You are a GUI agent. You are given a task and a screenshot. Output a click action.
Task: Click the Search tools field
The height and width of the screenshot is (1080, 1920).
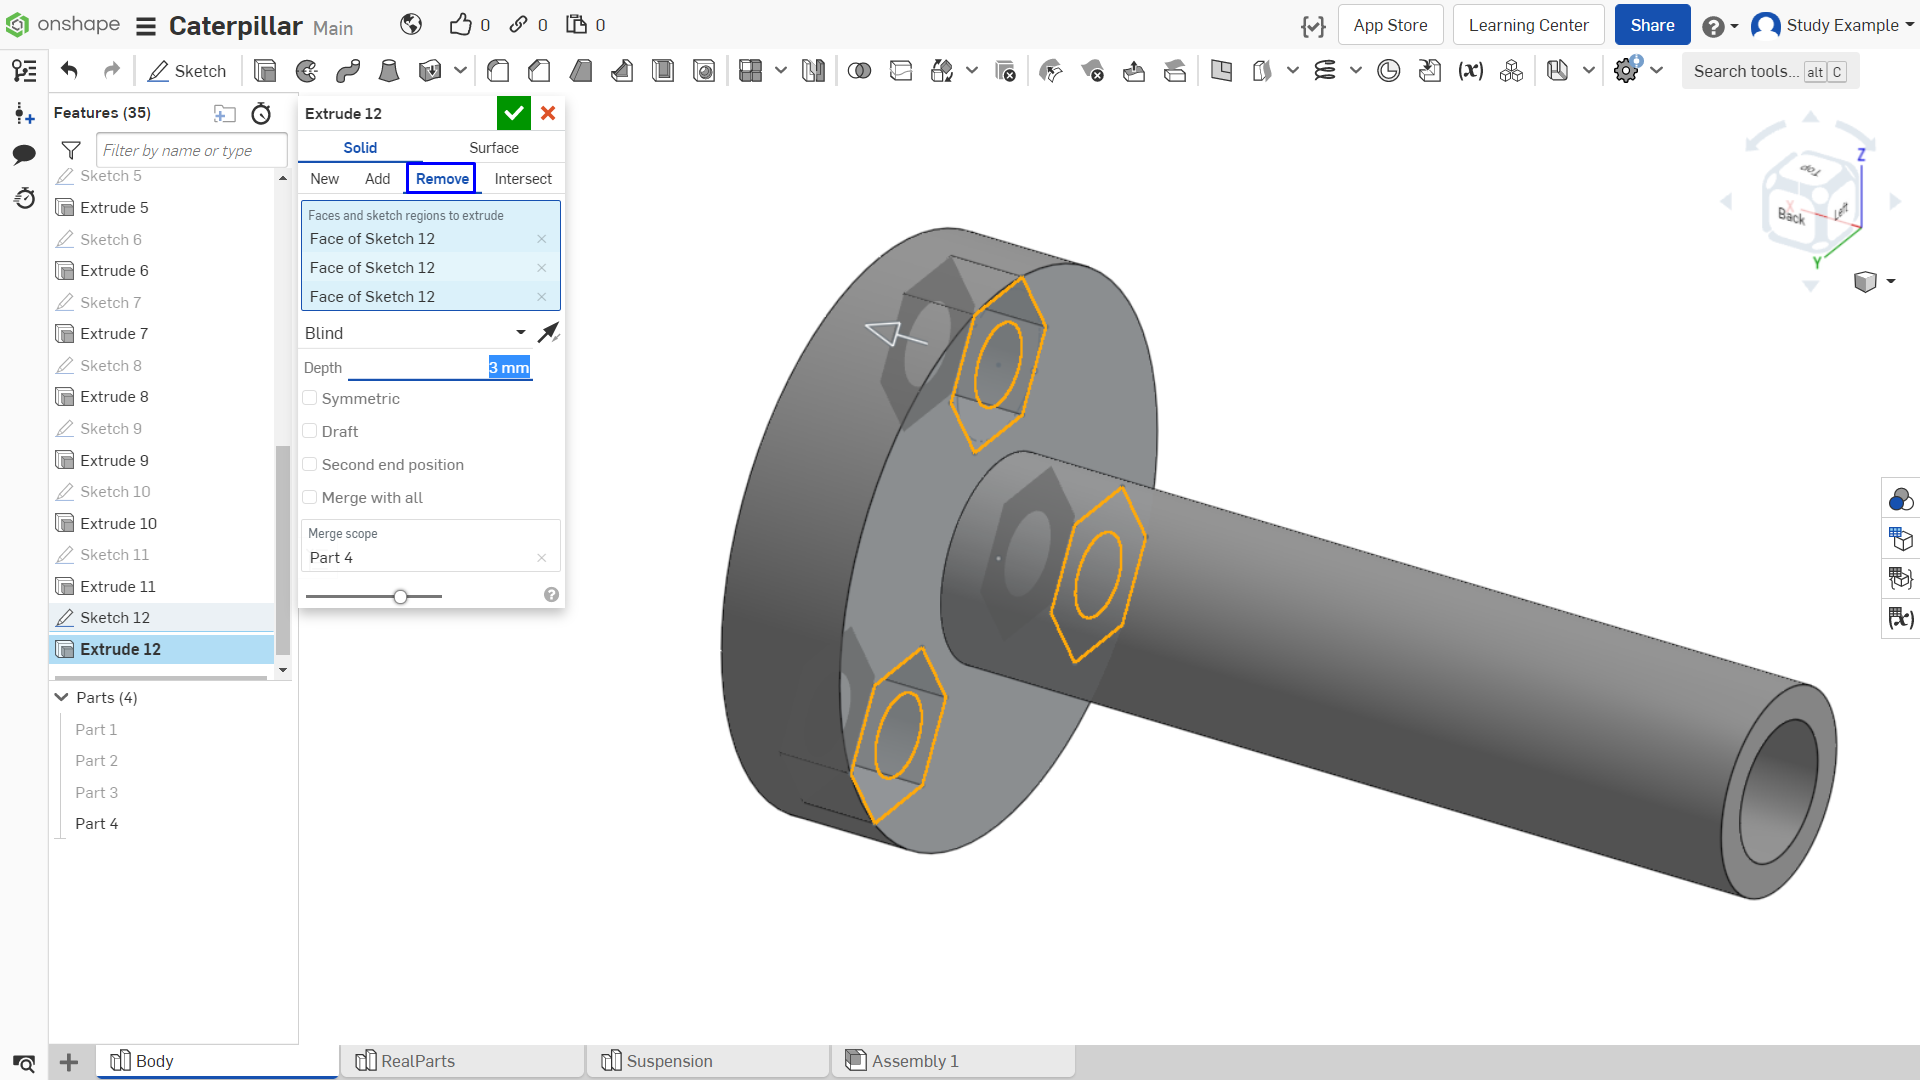1770,71
